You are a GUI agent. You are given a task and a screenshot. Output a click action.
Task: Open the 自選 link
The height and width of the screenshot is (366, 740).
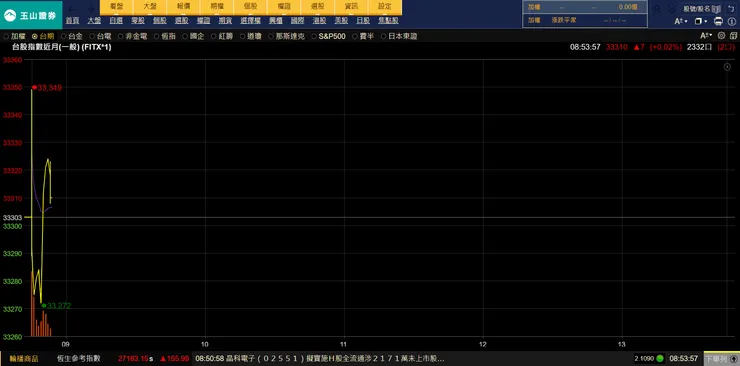tap(116, 21)
